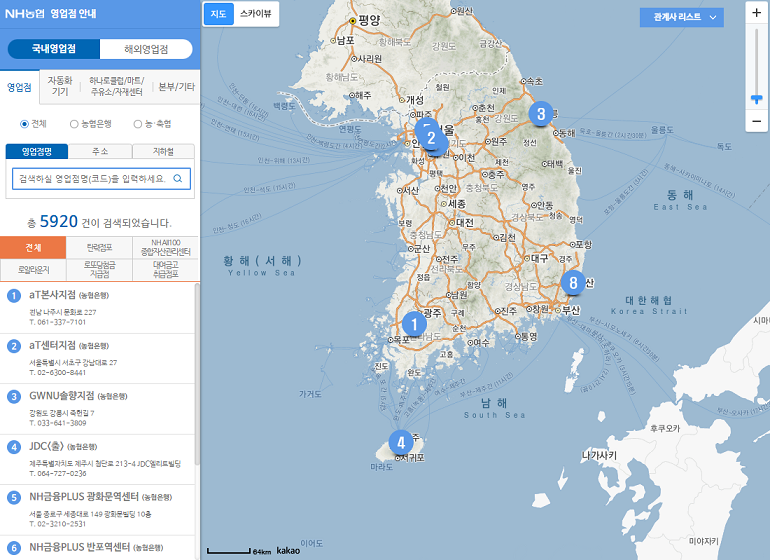Click the number 6 badge beside NH금융PLUS 반포역센터
770x560 pixels.
[14, 548]
